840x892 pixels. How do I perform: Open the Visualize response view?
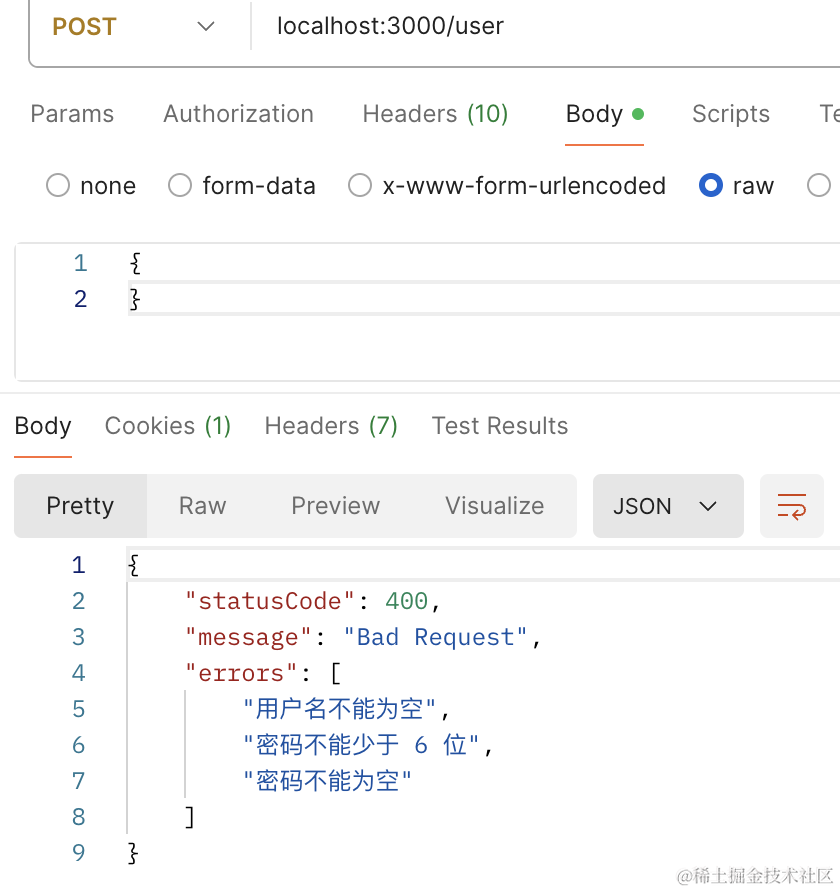(494, 506)
